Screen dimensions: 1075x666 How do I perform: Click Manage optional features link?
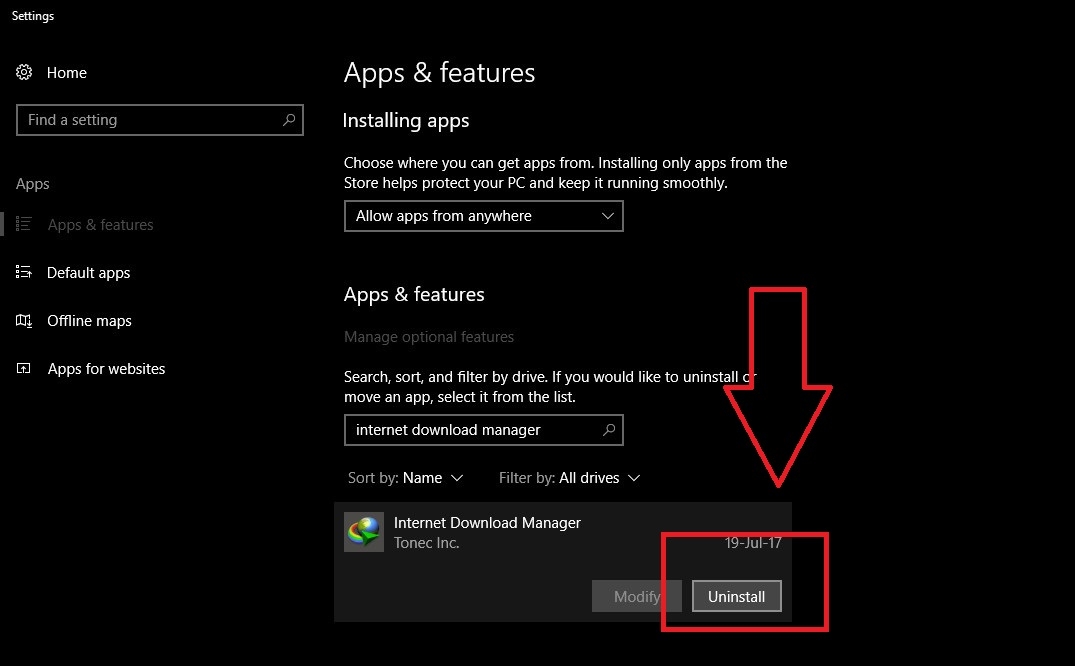(x=428, y=337)
